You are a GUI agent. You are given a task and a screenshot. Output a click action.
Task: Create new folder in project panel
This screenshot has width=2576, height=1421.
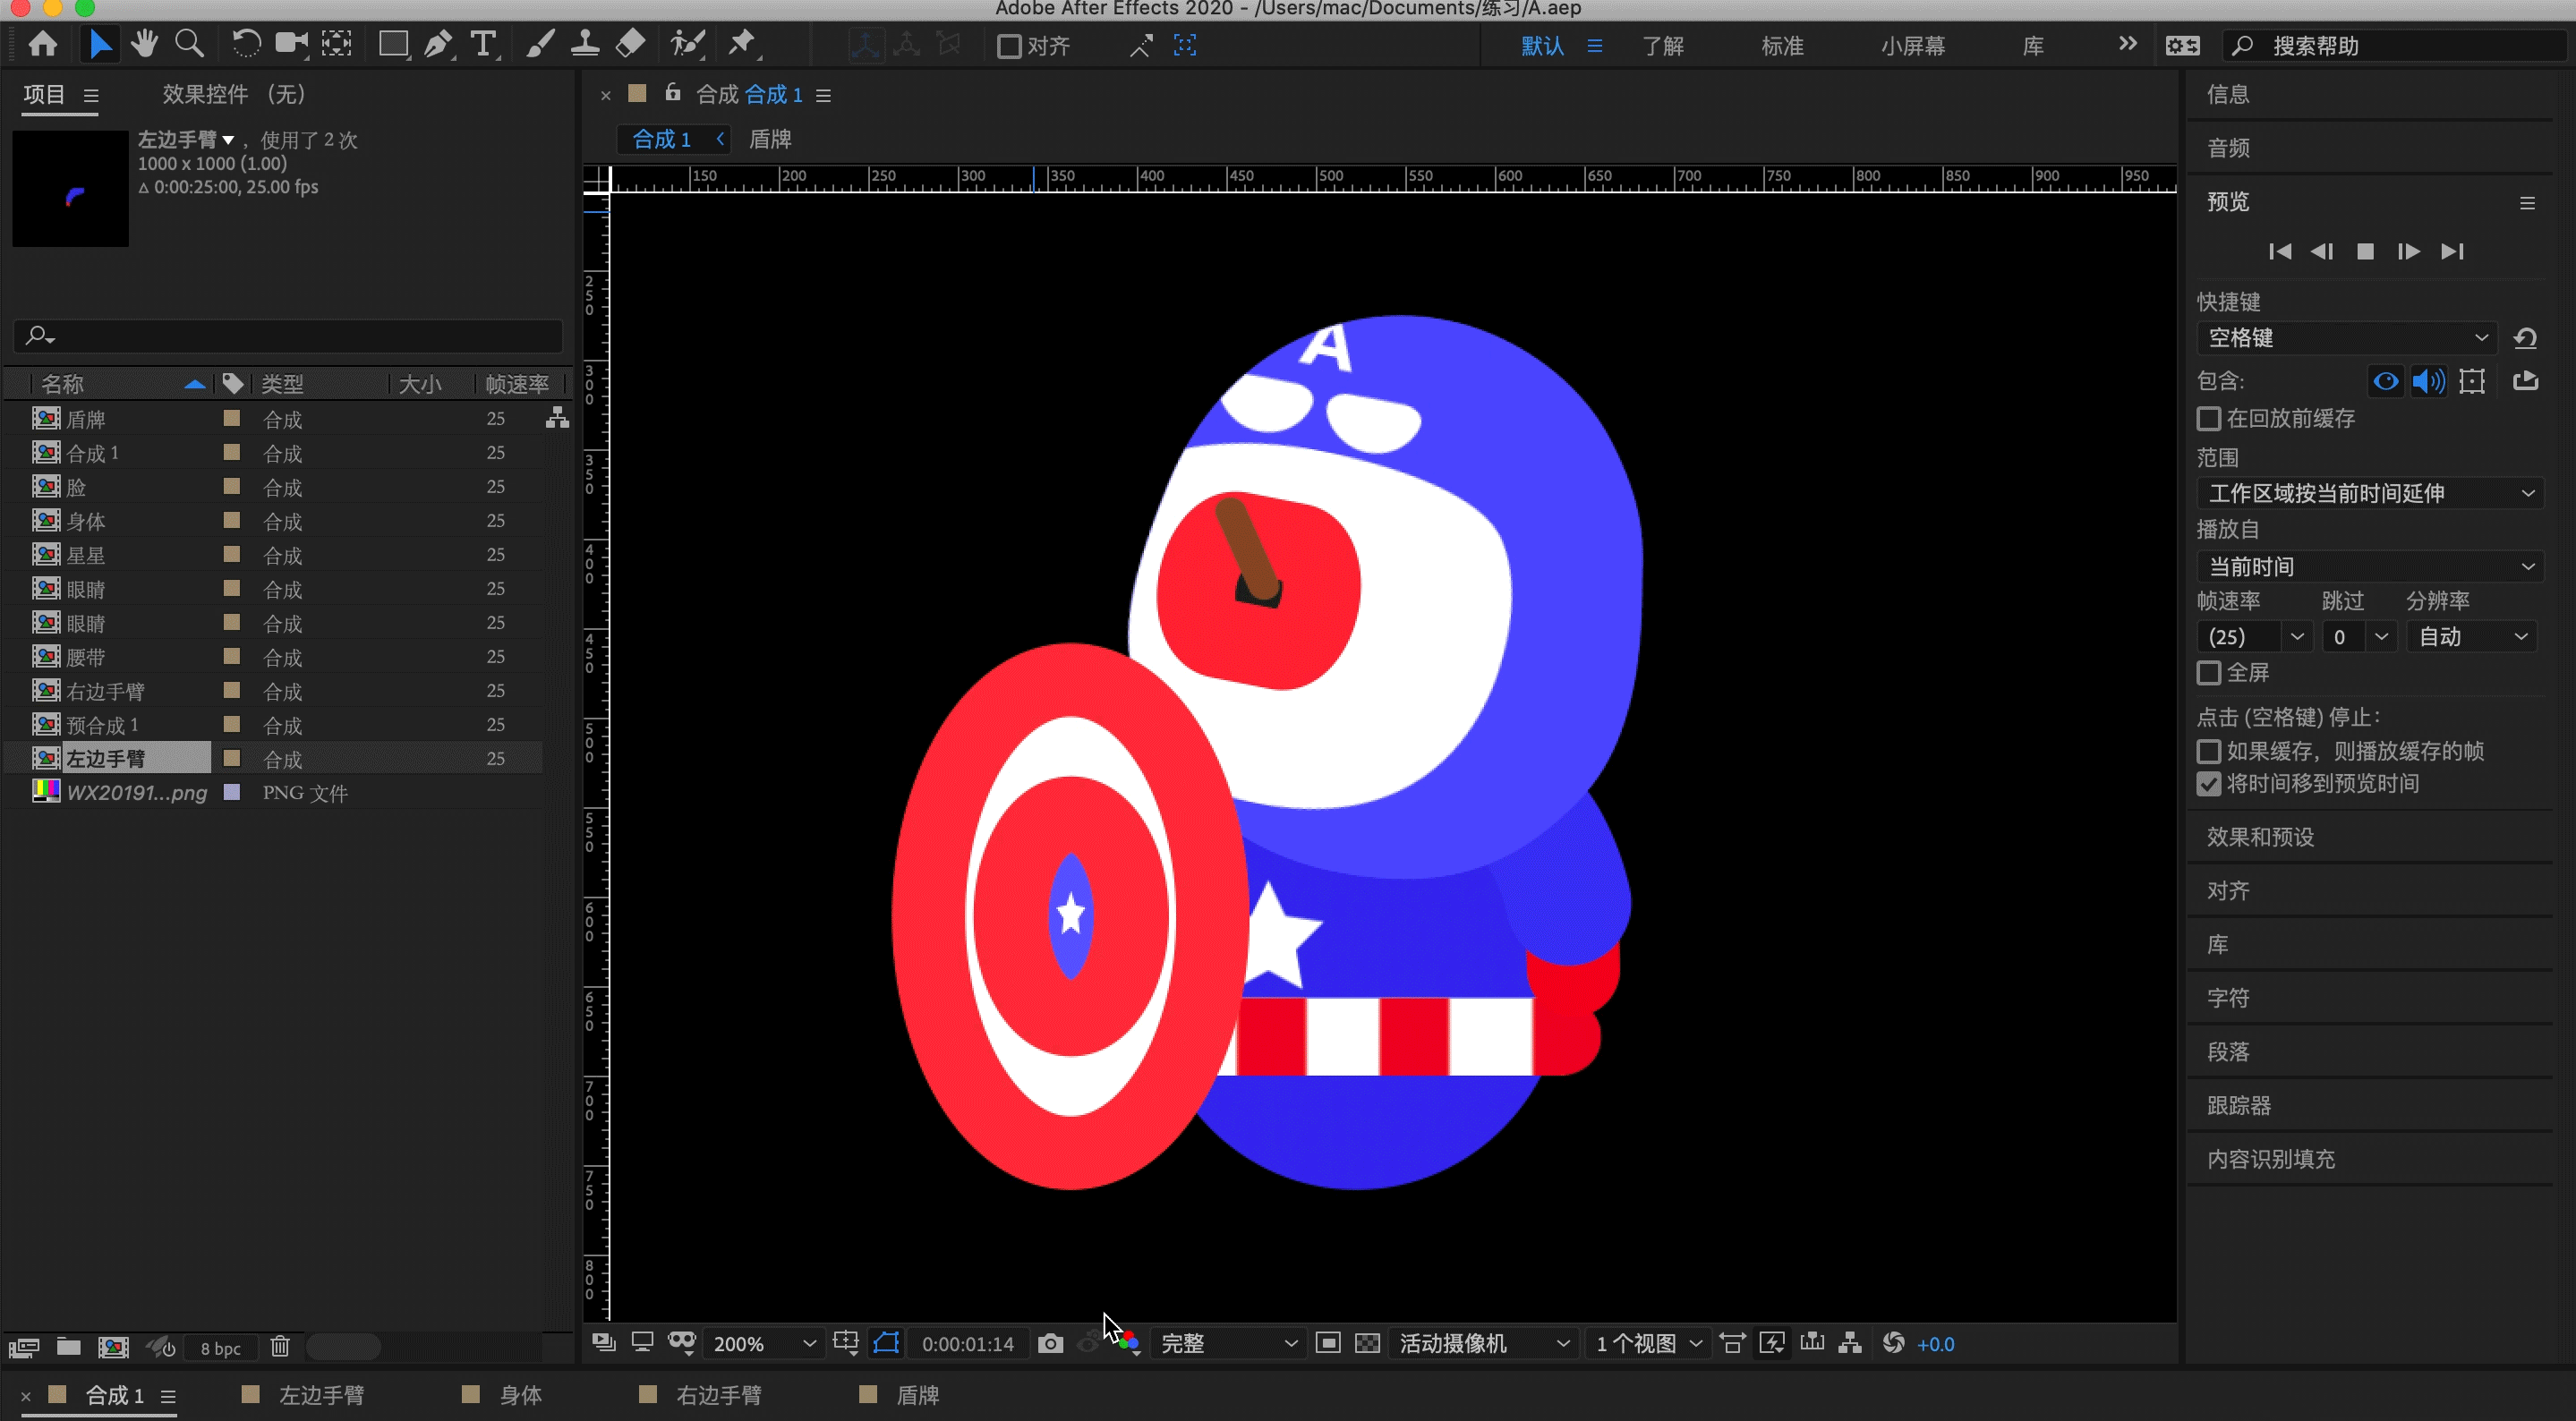[68, 1347]
